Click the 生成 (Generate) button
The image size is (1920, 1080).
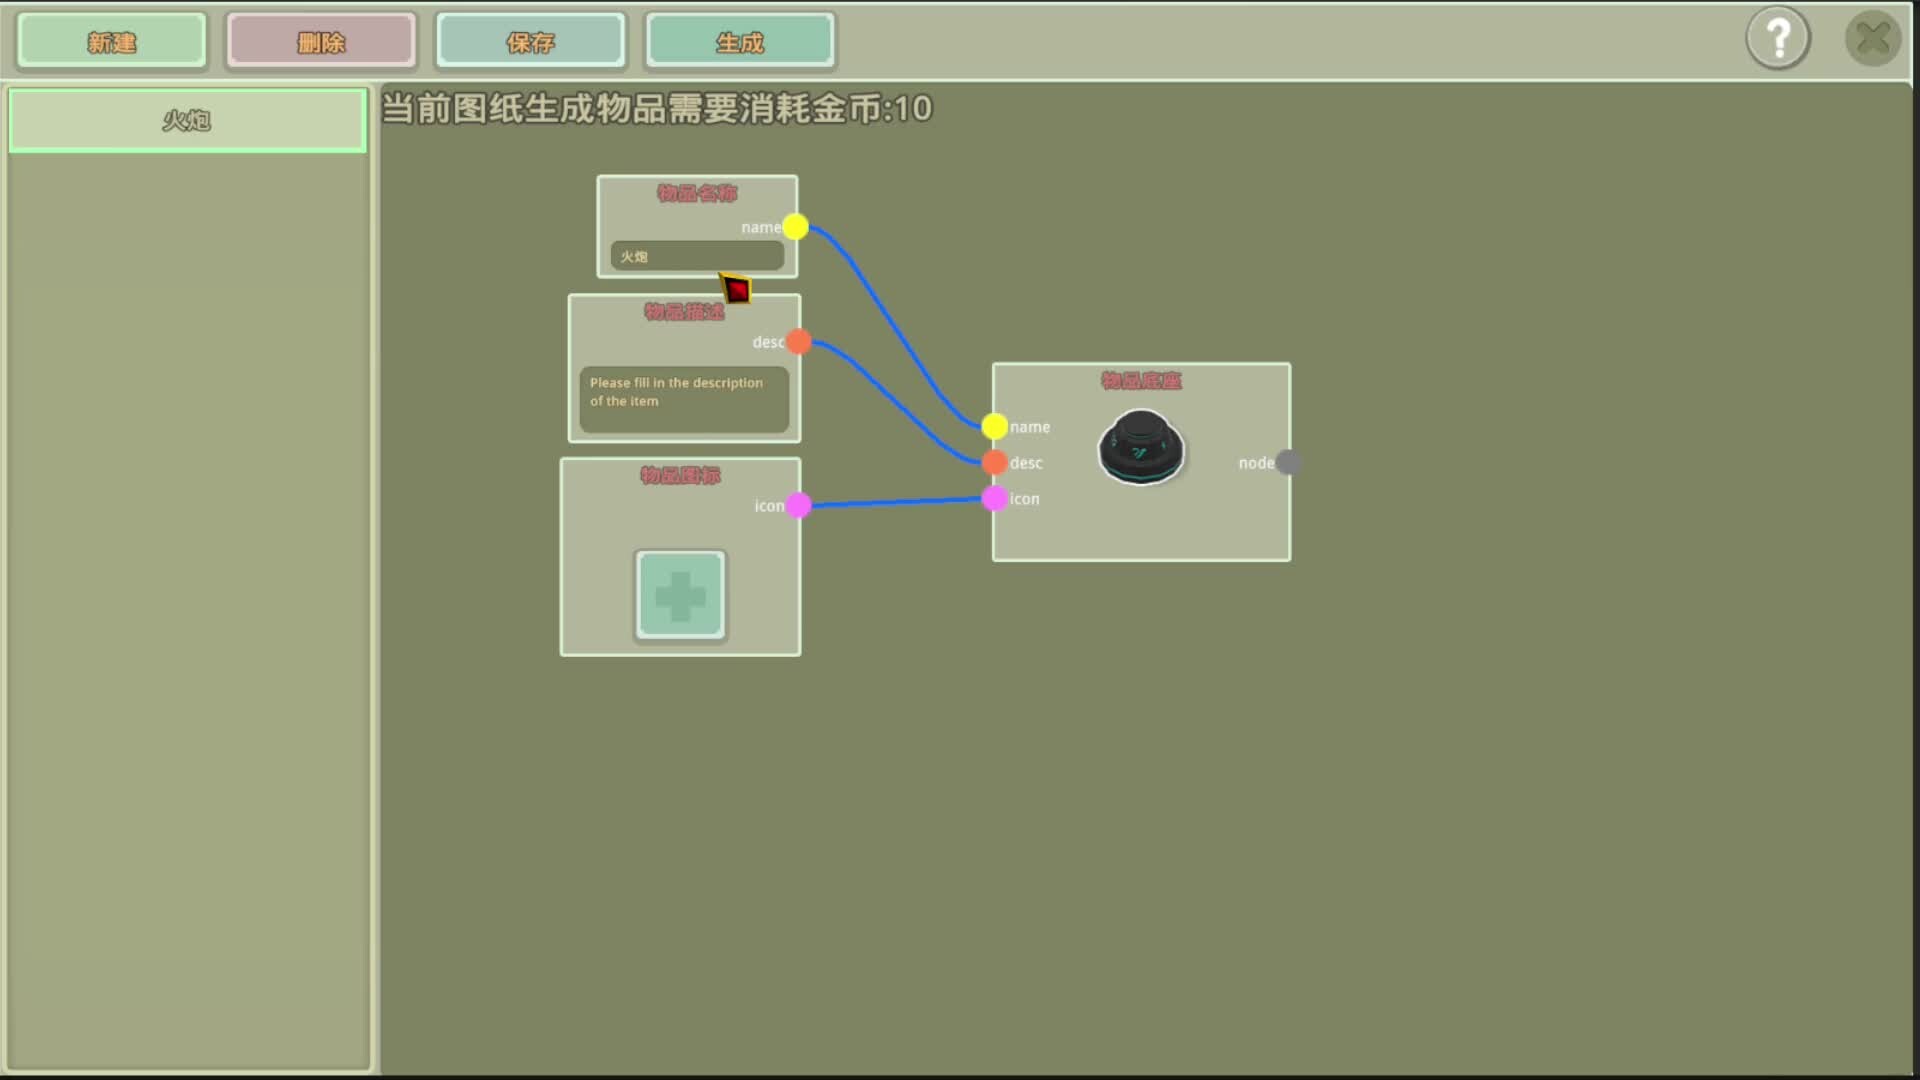pos(740,42)
